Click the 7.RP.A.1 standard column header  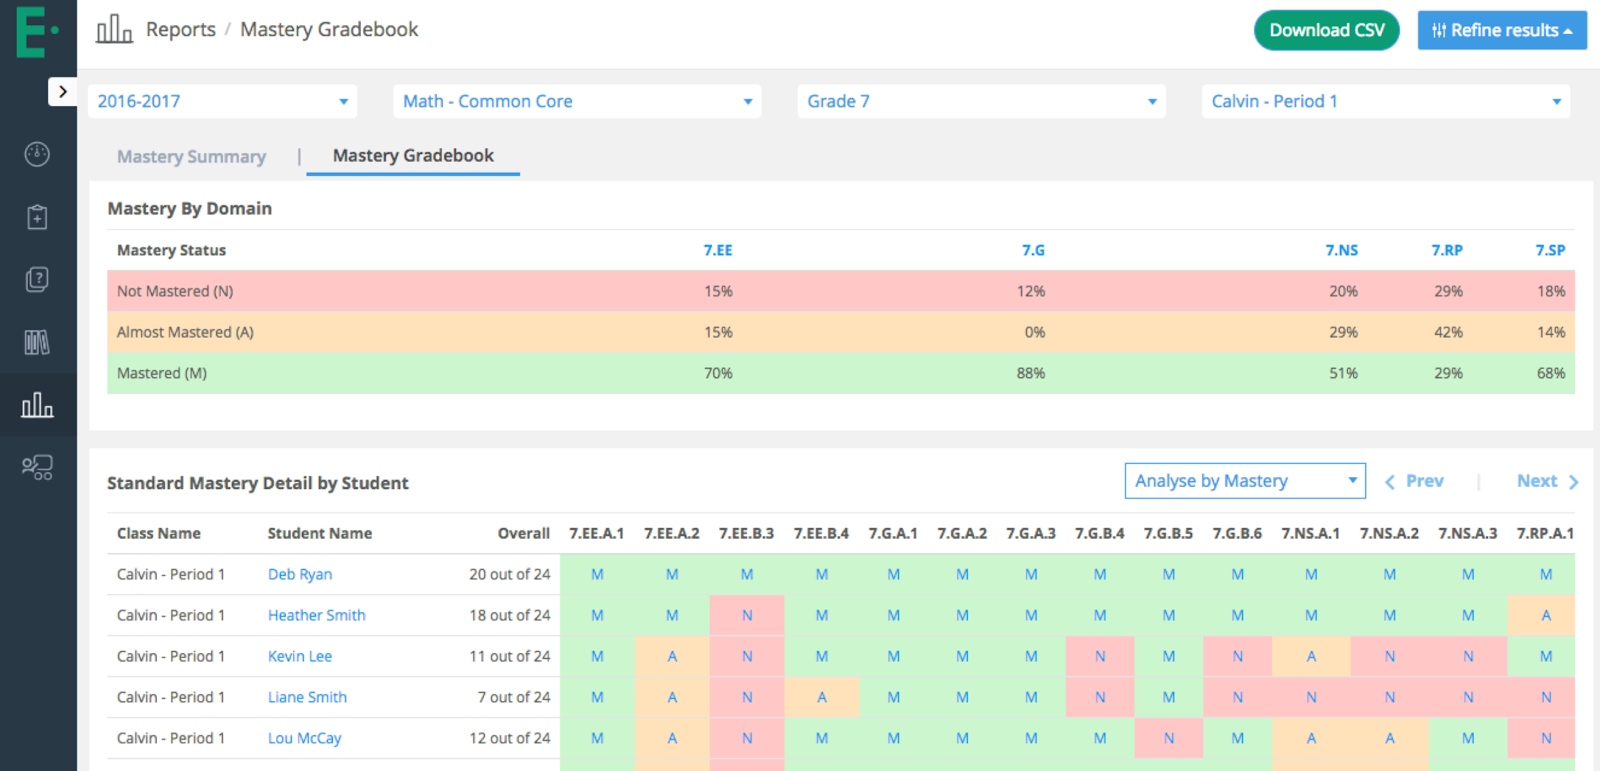pos(1545,533)
